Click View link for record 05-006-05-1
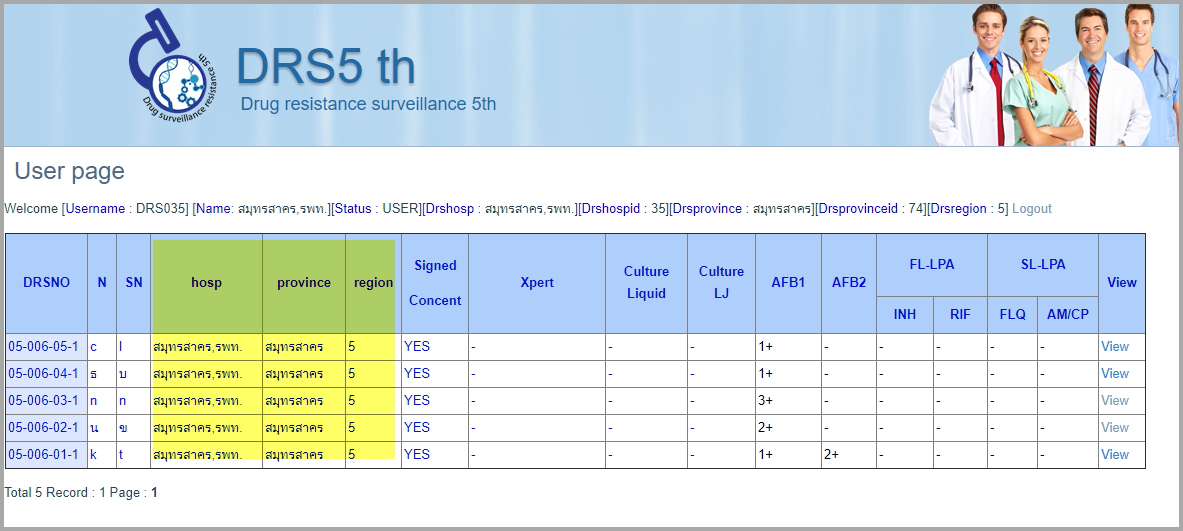The height and width of the screenshot is (531, 1183). click(1114, 347)
